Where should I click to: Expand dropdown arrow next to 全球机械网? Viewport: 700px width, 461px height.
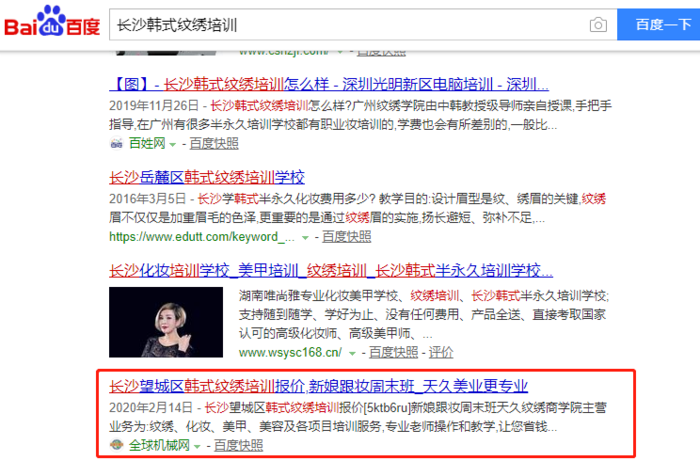click(x=197, y=446)
